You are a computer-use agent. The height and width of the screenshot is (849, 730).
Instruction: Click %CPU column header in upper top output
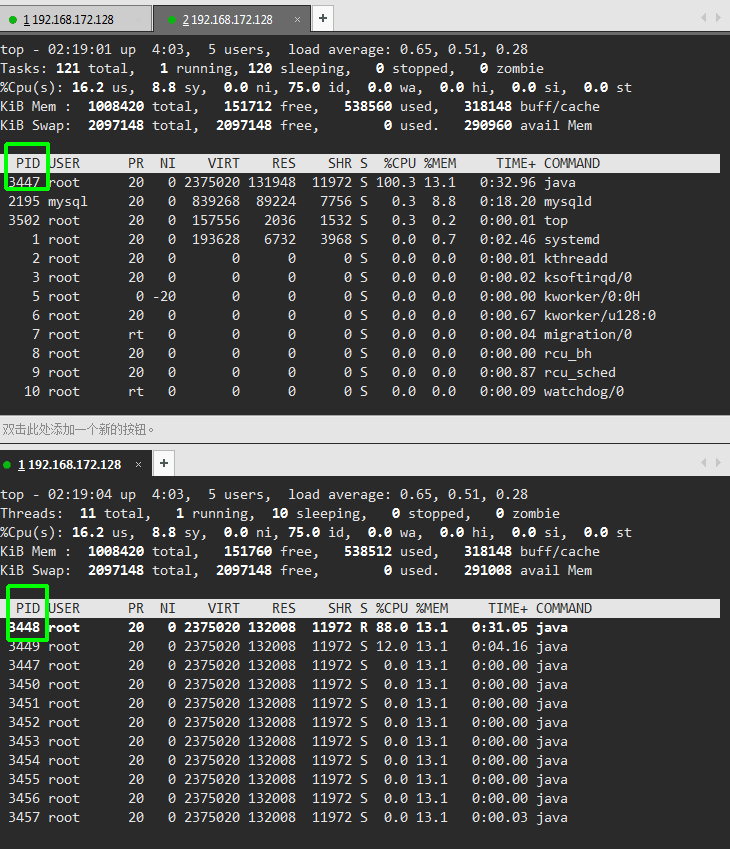click(400, 164)
